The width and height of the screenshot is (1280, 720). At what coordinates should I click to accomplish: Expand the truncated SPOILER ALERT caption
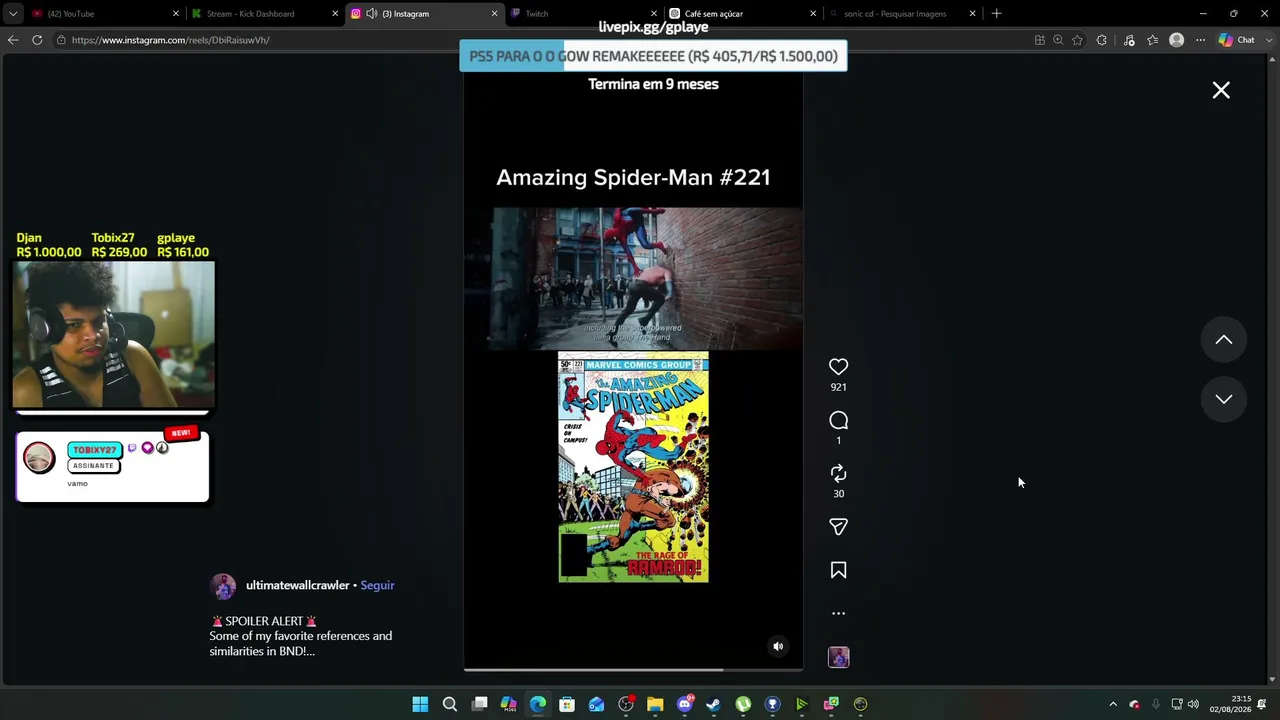click(300, 636)
